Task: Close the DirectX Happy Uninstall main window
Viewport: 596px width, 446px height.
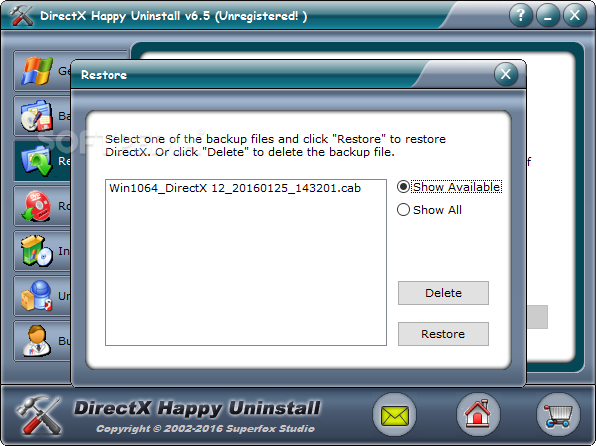Action: [x=574, y=16]
